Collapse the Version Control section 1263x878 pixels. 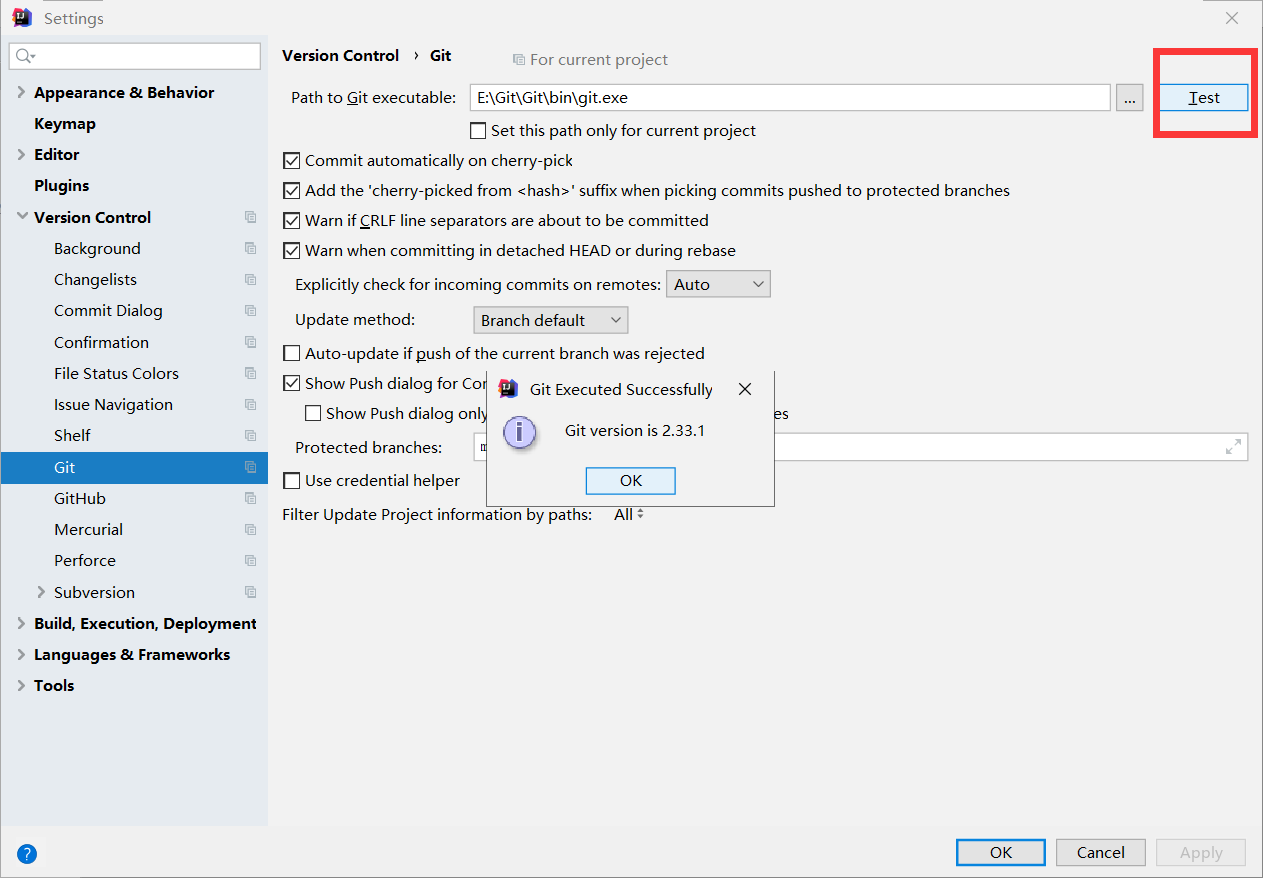click(x=22, y=217)
